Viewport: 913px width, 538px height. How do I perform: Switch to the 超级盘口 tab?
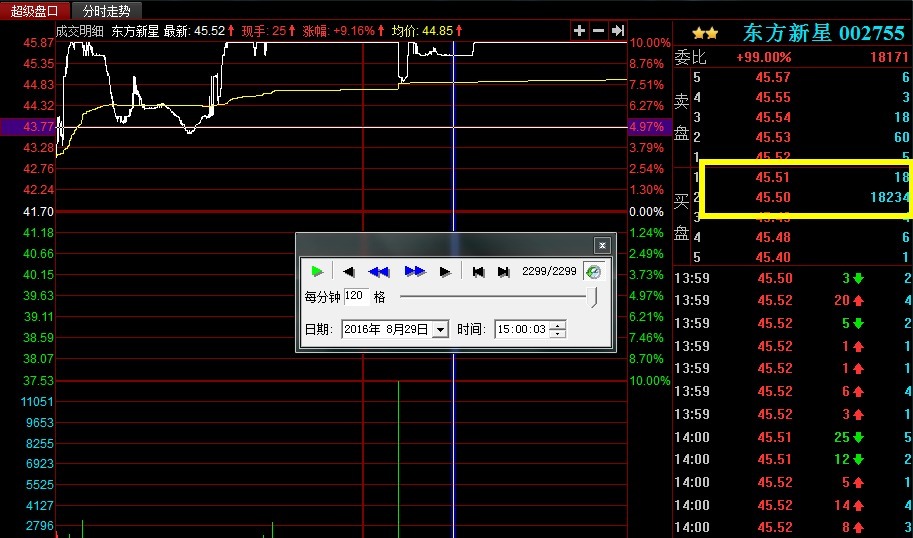tap(35, 10)
